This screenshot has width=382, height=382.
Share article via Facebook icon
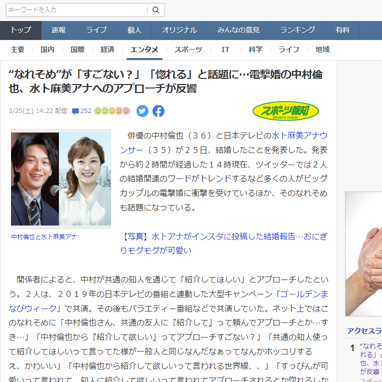coord(158,111)
